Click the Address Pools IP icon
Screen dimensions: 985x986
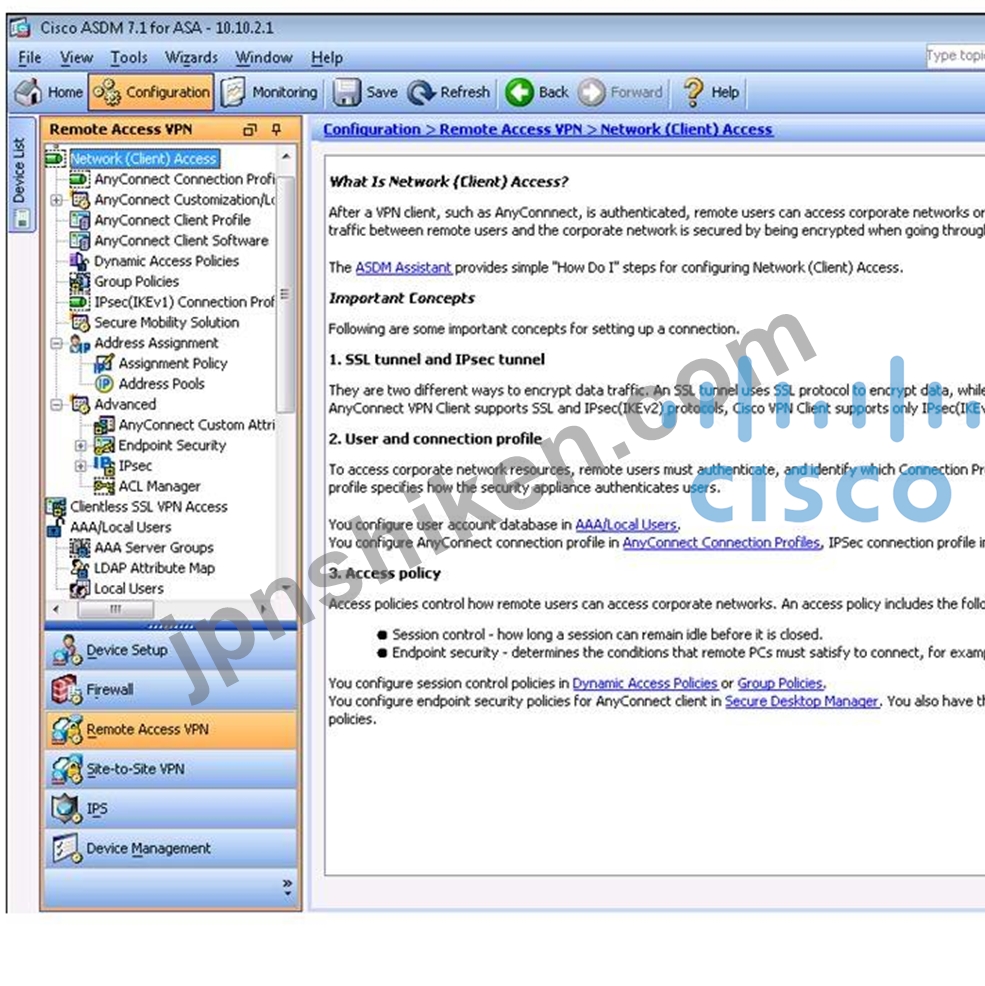104,384
